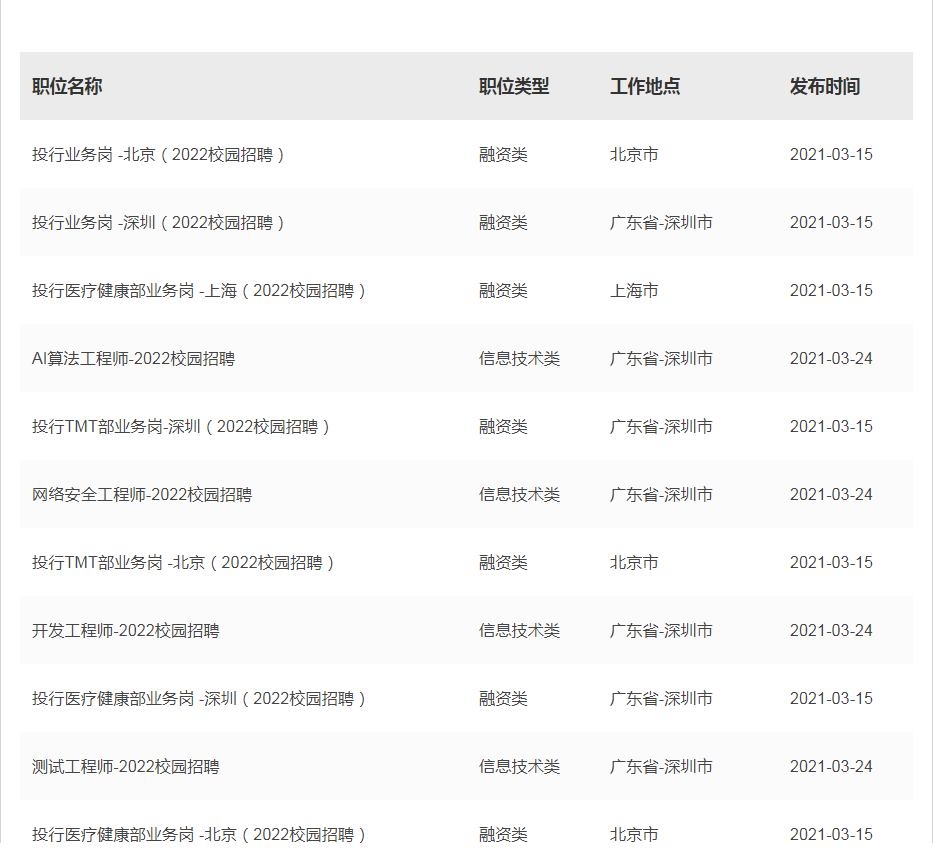Open 开发工程师-2022校园招聘 posting
This screenshot has width=933, height=851.
[125, 631]
